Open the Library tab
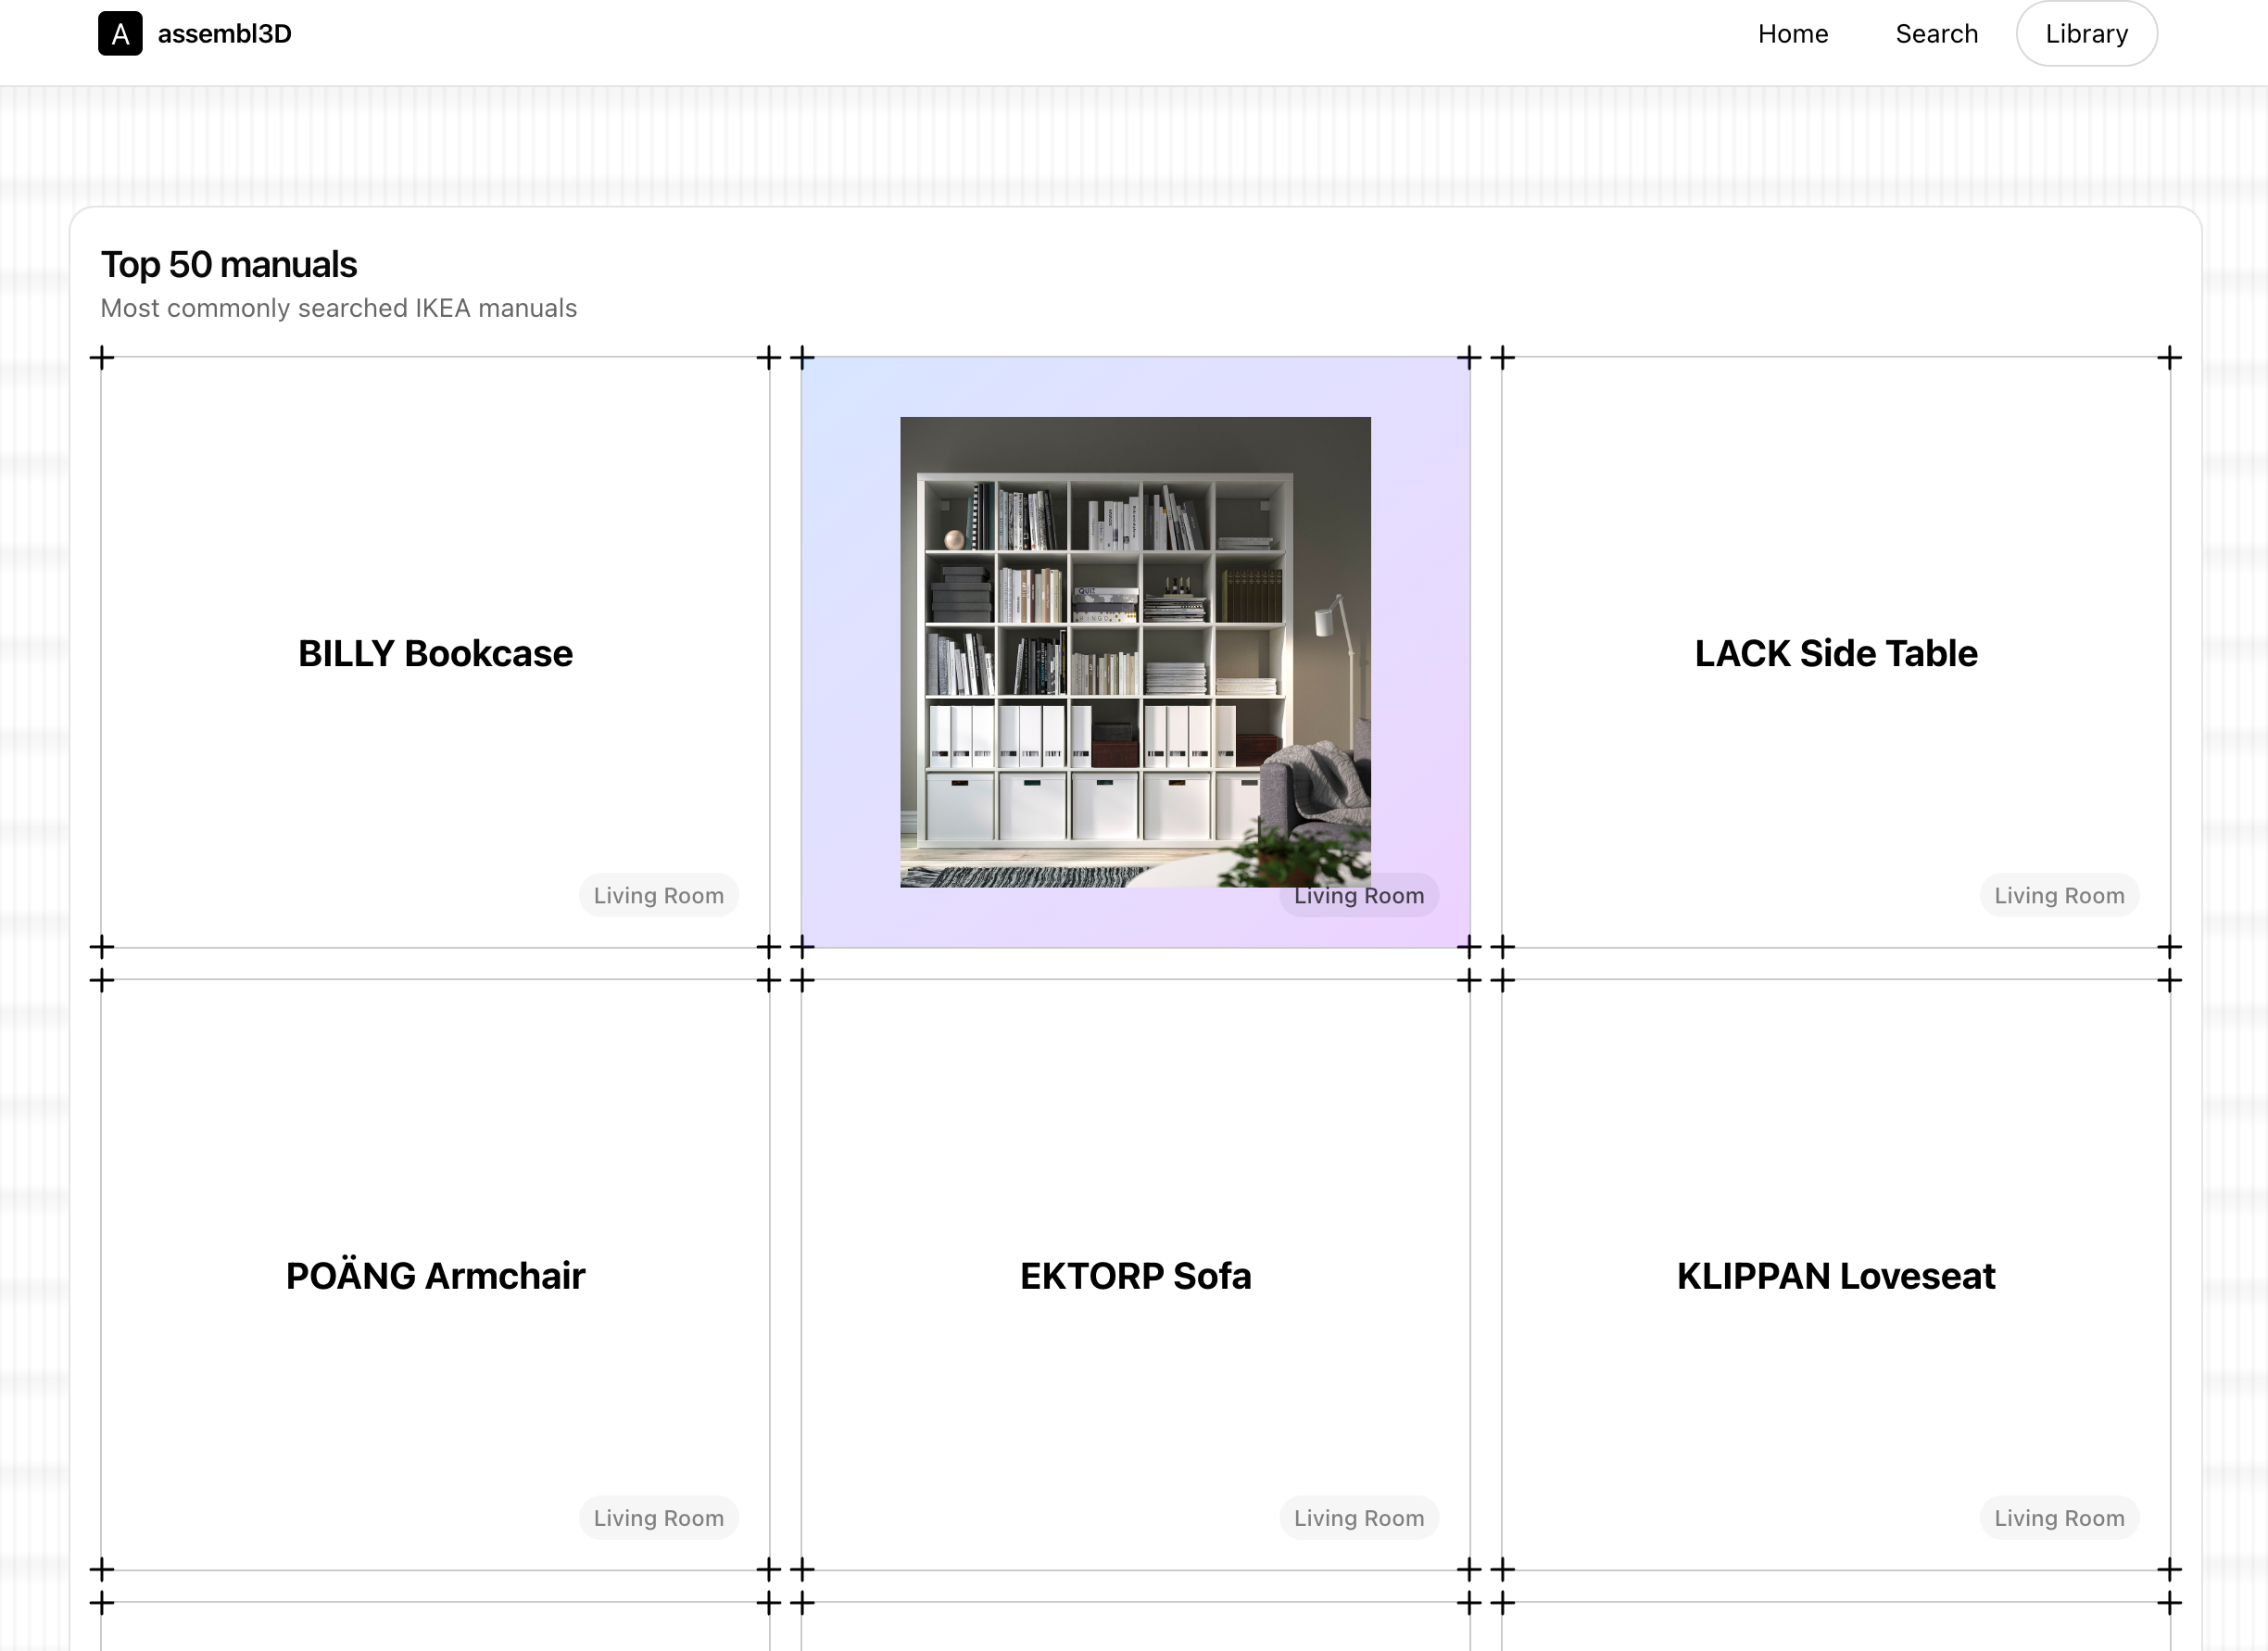This screenshot has width=2268, height=1651. click(2086, 34)
